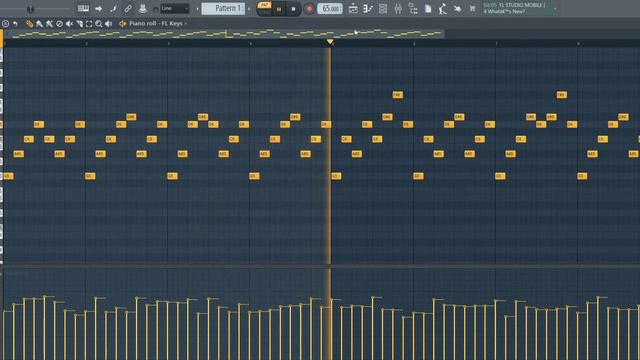Screen dimensions: 640x360
Task: Click the stamp icon in top toolbar
Action: [142, 8]
